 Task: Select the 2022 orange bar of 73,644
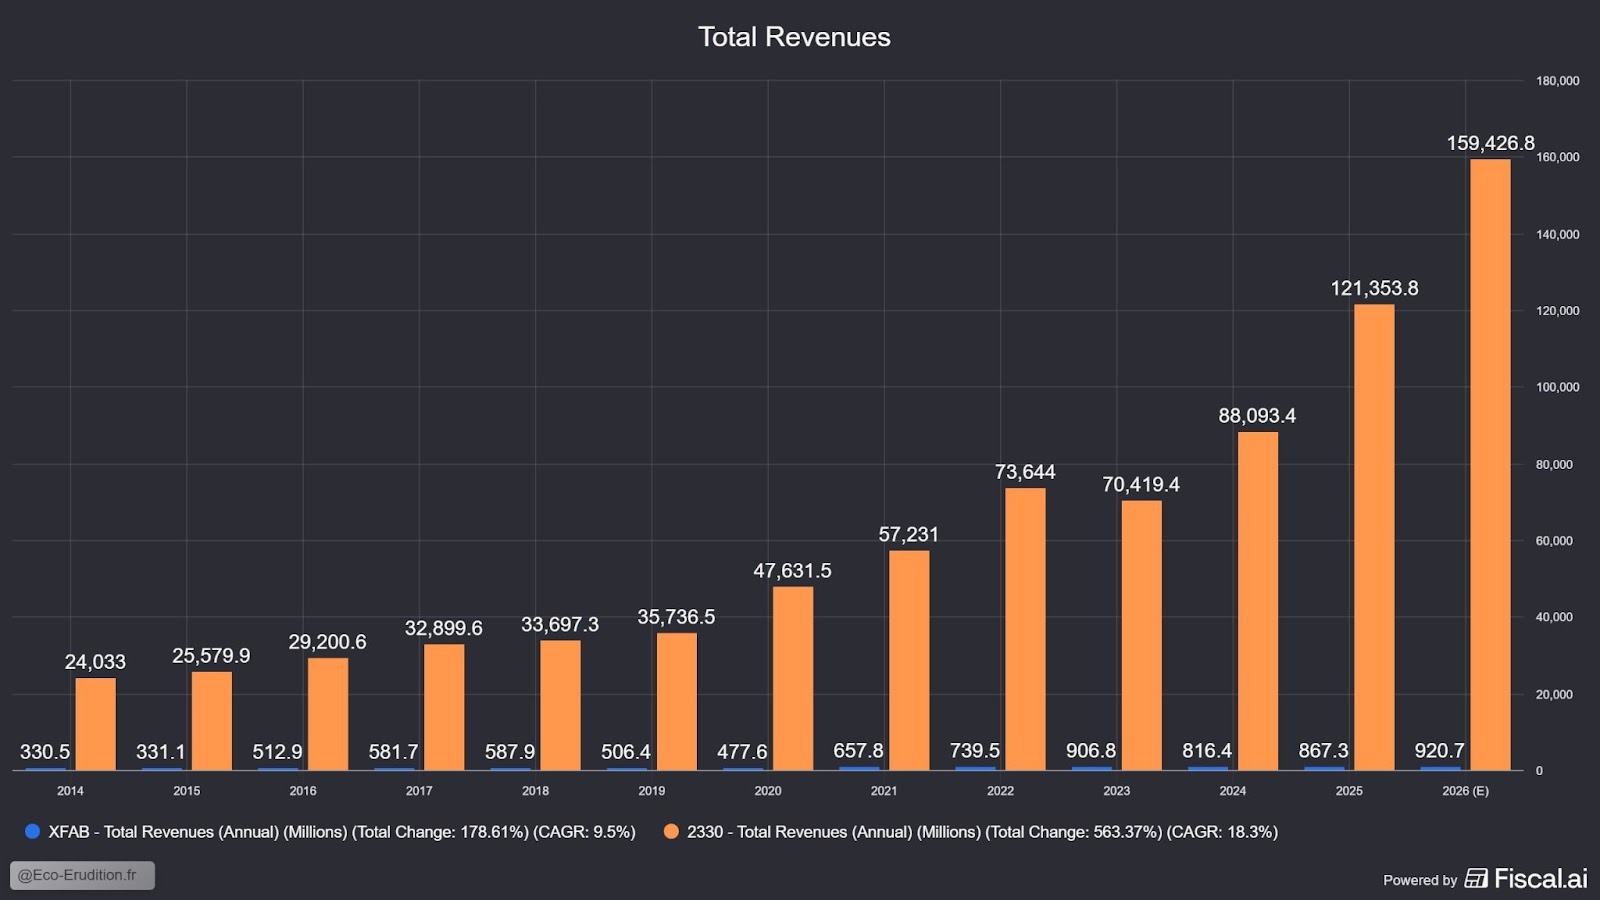point(1025,629)
